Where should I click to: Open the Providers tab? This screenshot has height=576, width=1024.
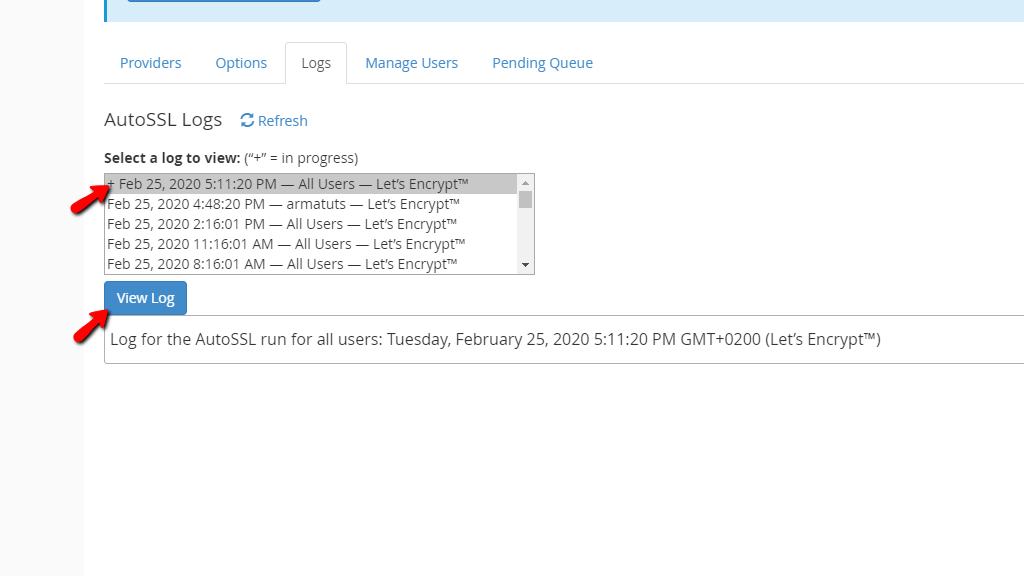click(x=150, y=62)
